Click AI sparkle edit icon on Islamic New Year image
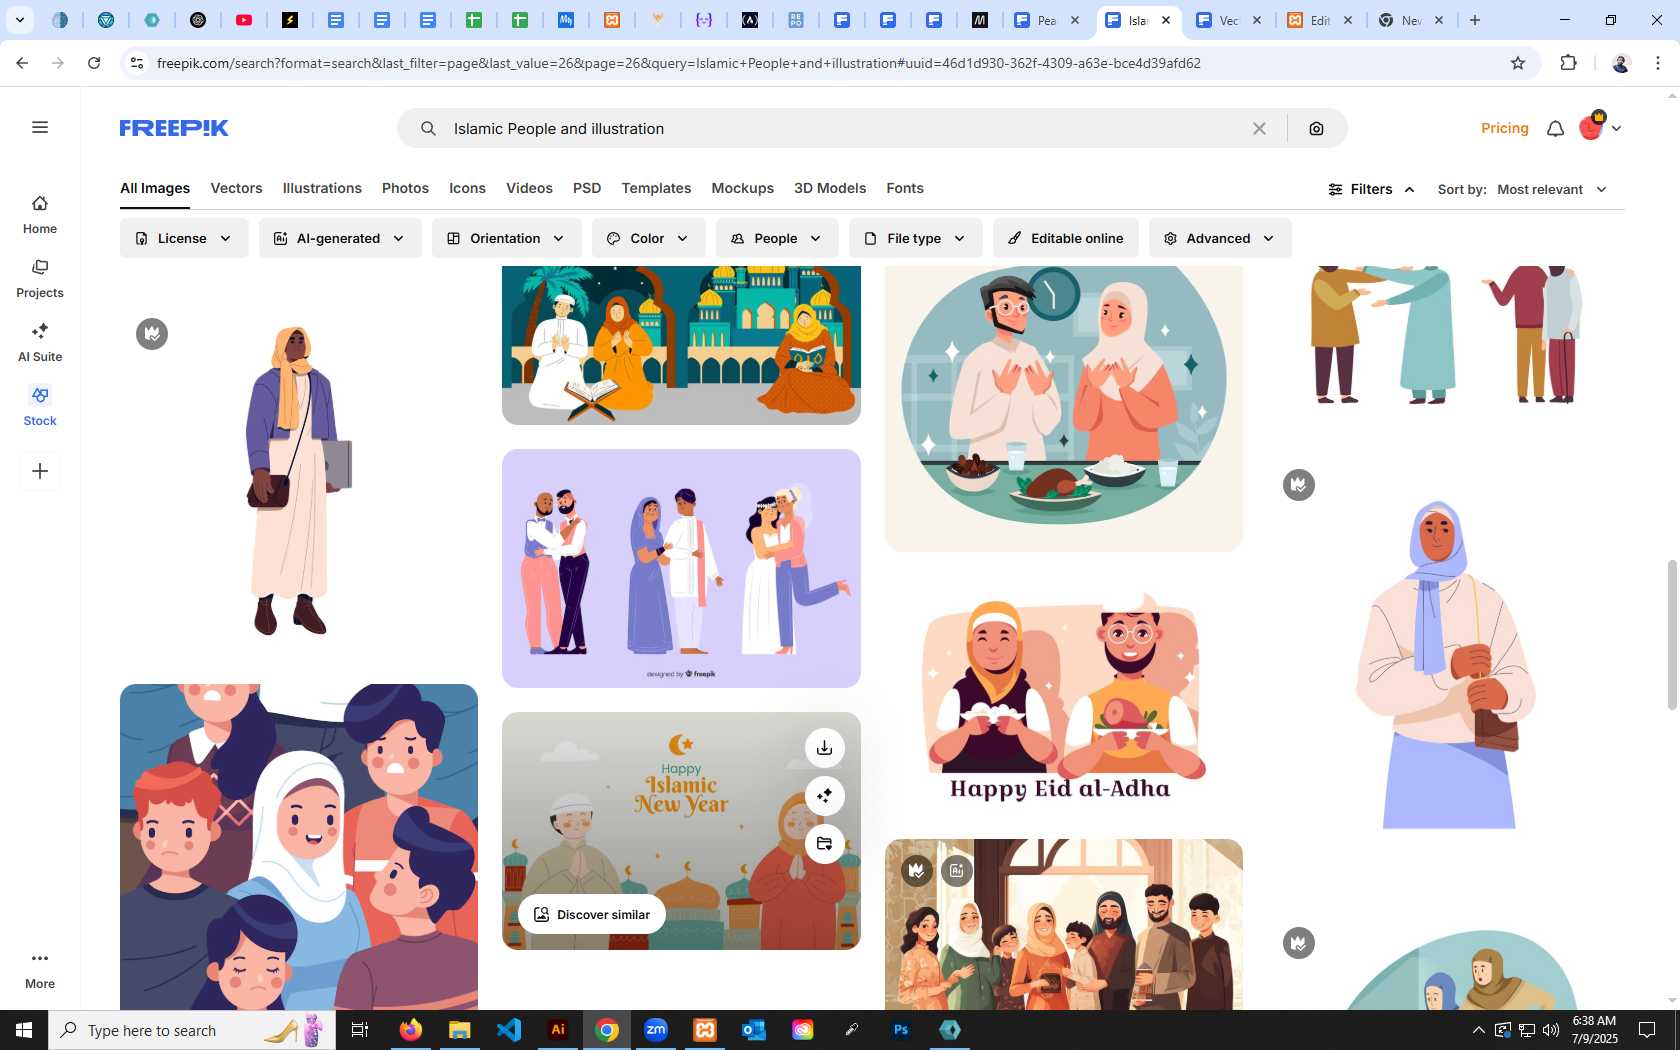Screen dimensions: 1680x1050 [x=824, y=796]
